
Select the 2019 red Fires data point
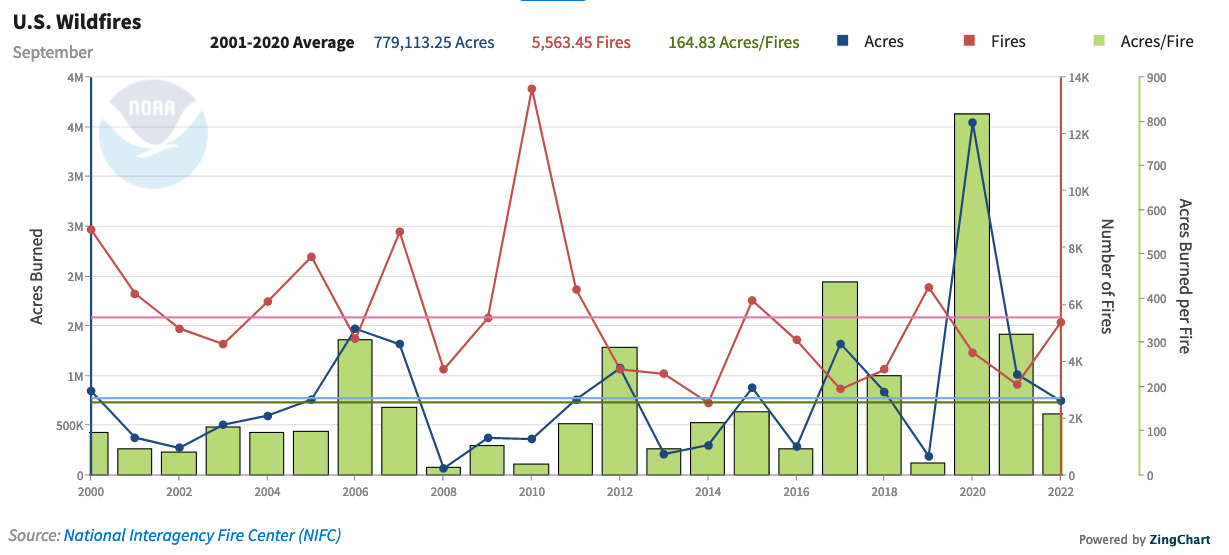(928, 288)
